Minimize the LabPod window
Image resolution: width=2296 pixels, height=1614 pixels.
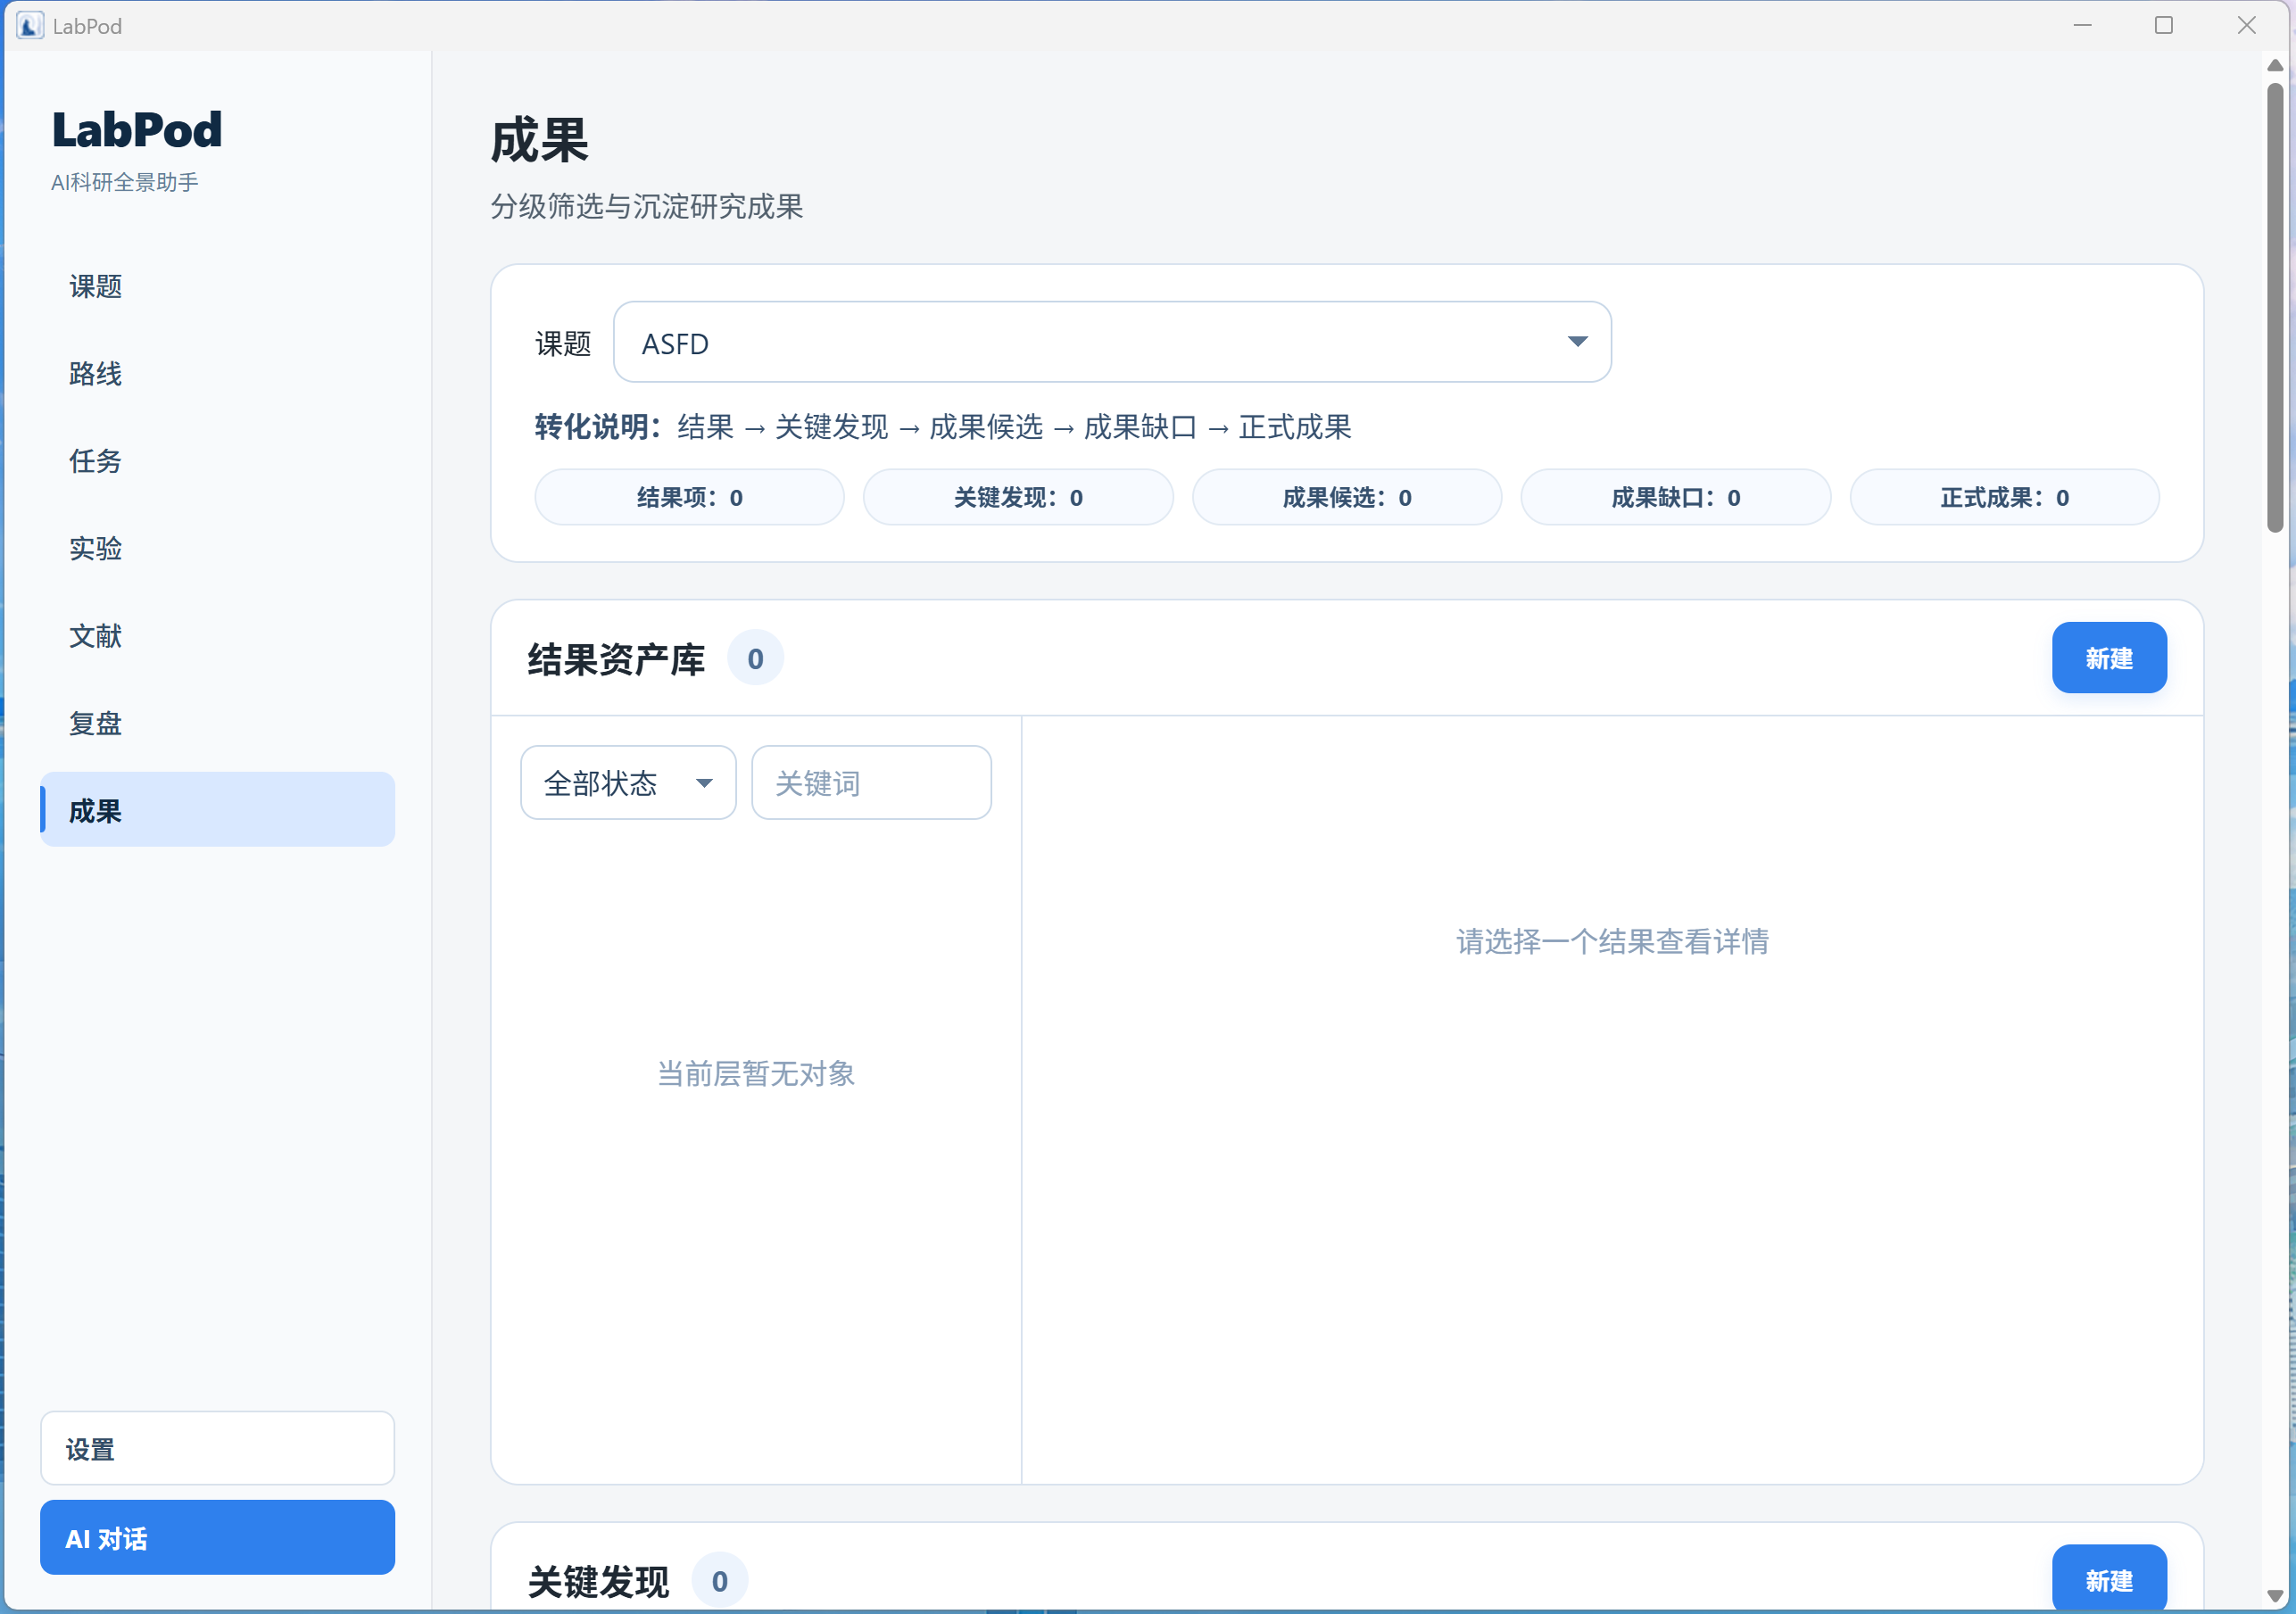(2083, 26)
